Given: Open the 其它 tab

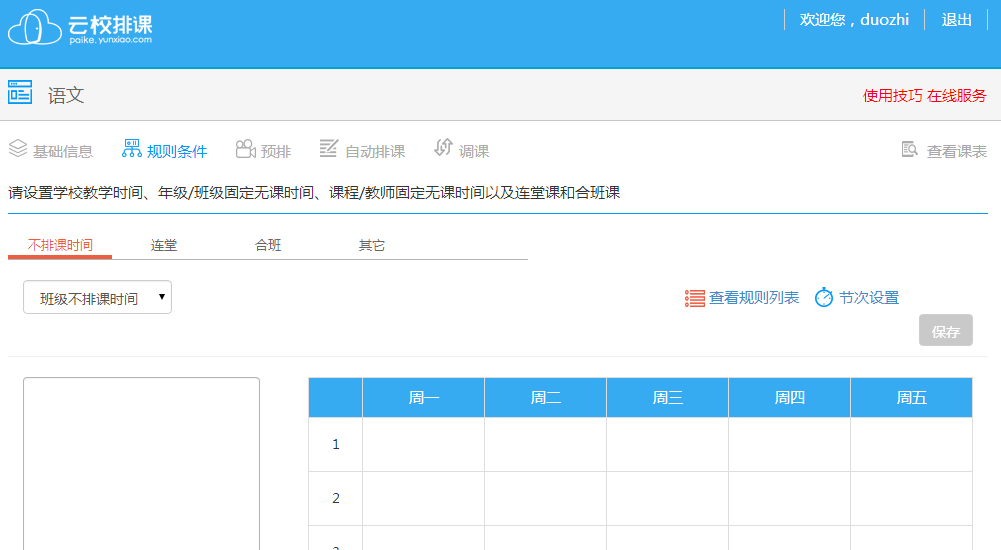Looking at the screenshot, I should pyautogui.click(x=372, y=246).
